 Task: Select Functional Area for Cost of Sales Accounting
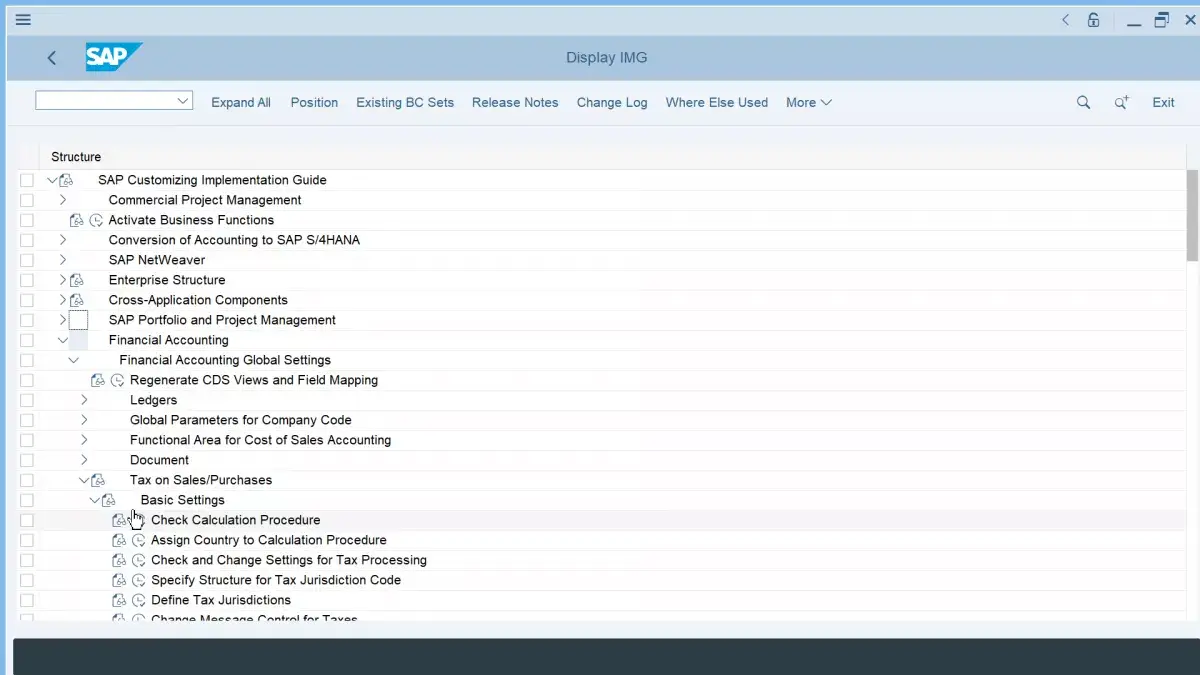[x=260, y=440]
